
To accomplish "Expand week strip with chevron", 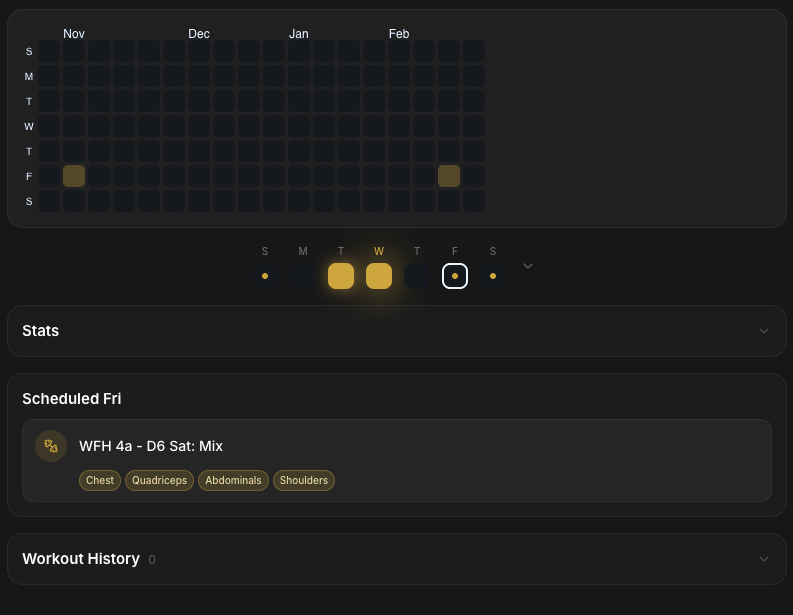I will point(528,266).
